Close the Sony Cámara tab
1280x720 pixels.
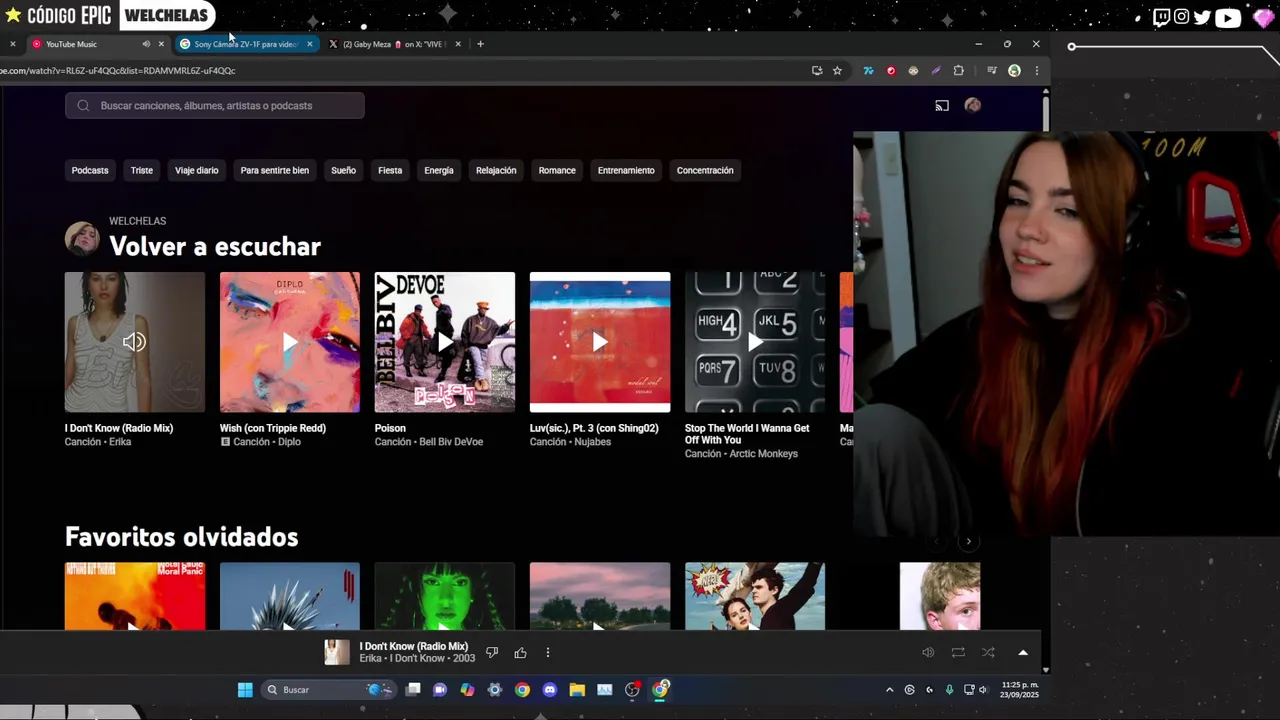[x=309, y=44]
